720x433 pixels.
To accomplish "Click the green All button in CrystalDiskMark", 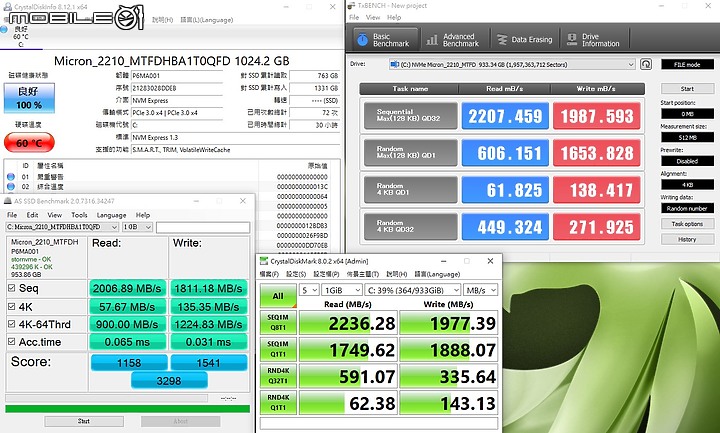I will pos(278,296).
